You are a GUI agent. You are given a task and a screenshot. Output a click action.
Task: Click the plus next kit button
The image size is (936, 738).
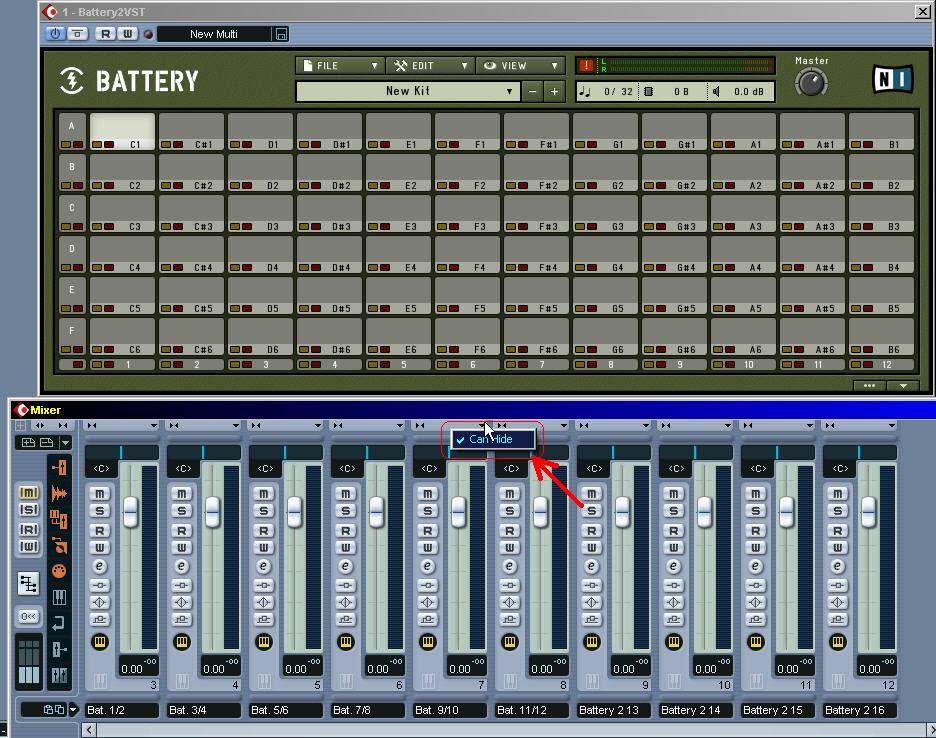(x=555, y=91)
